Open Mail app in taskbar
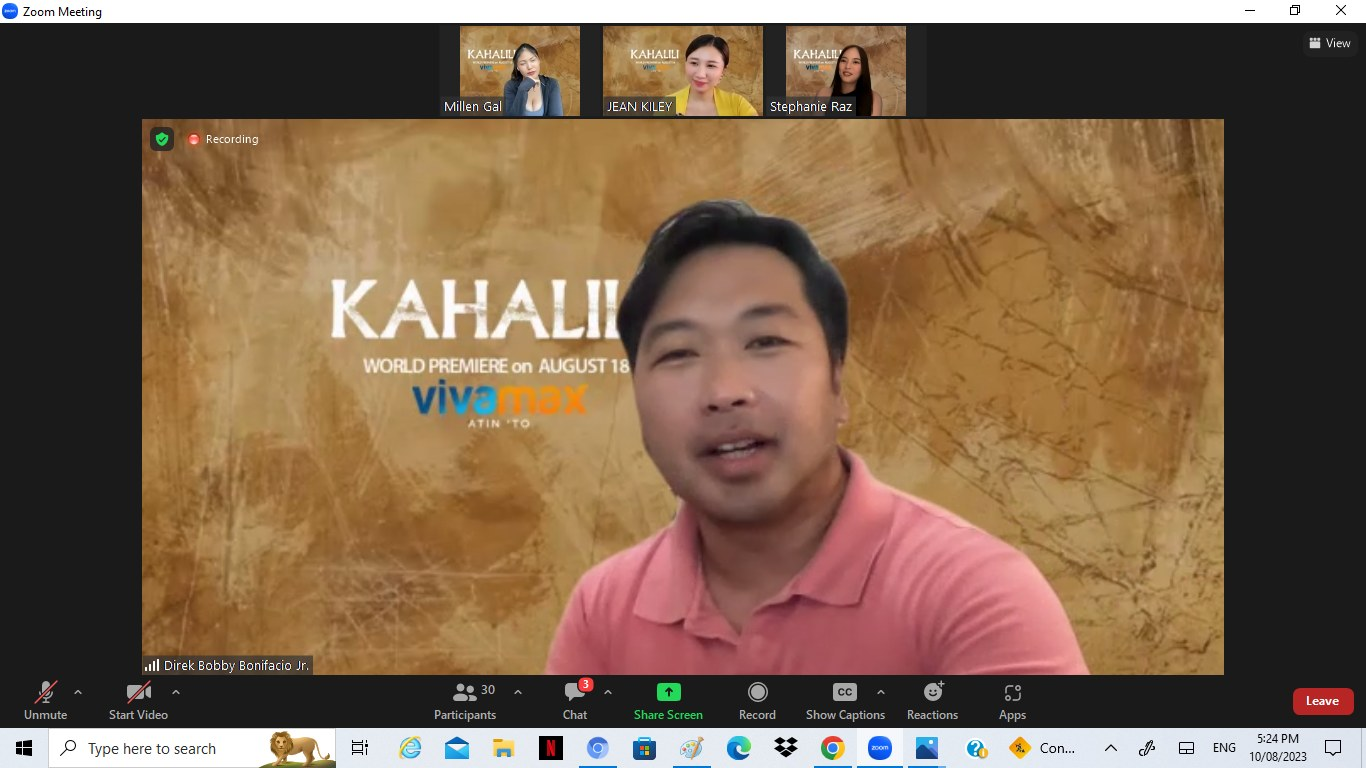 [x=457, y=748]
